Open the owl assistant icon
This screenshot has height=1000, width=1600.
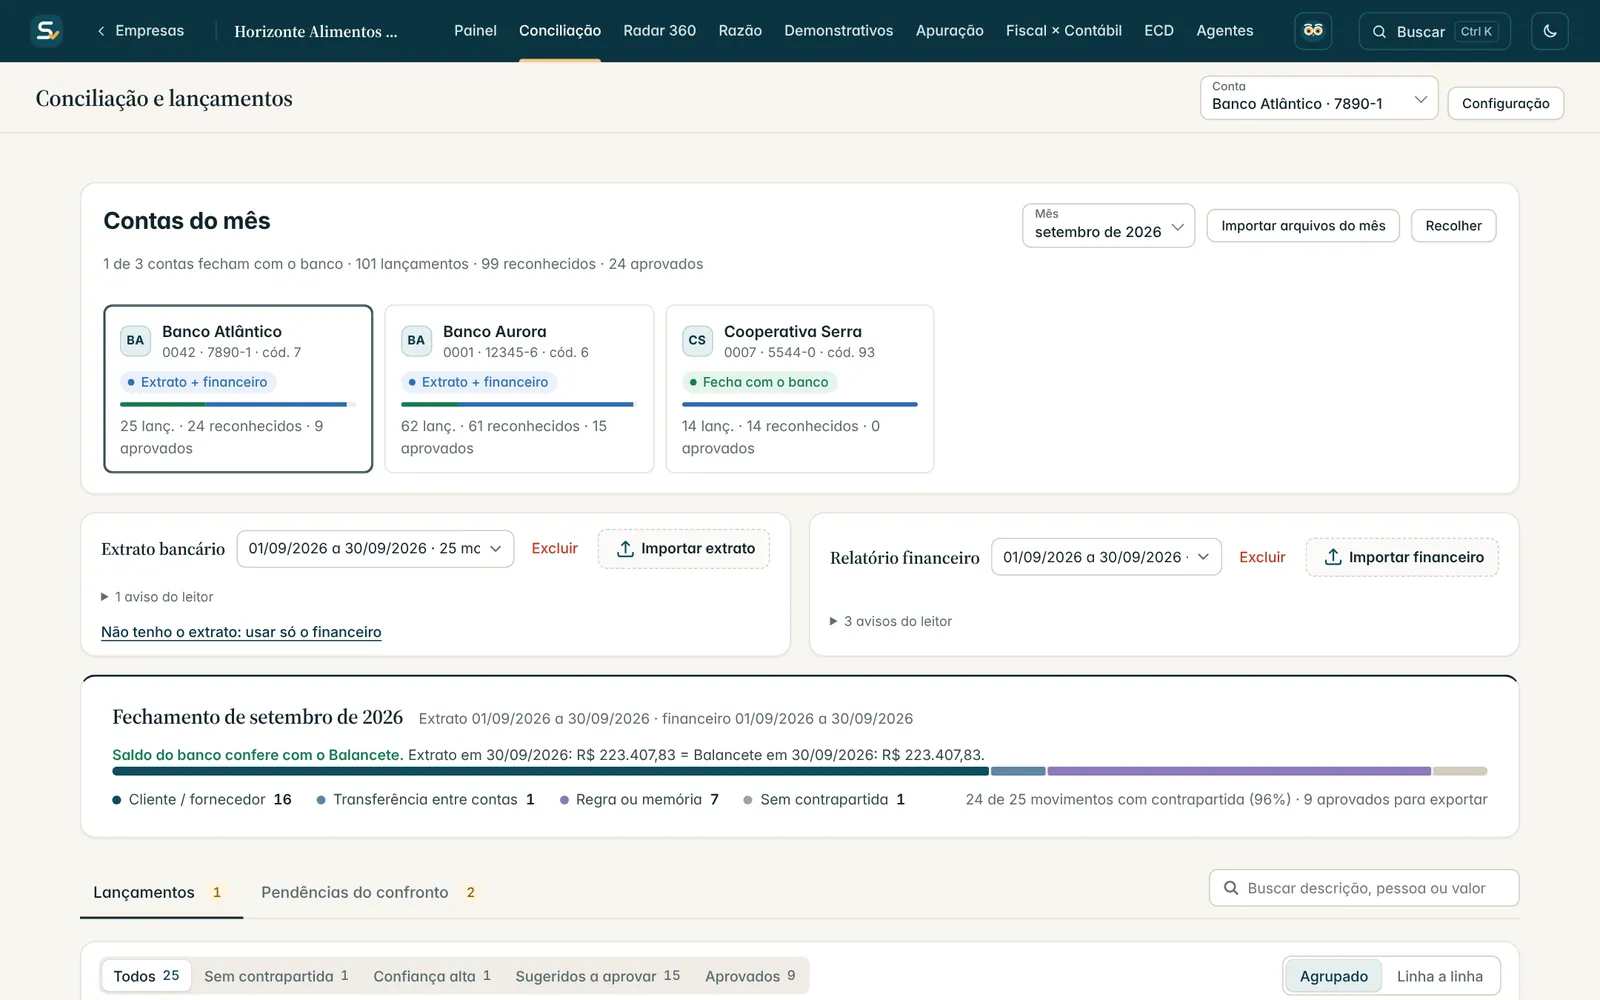(1313, 31)
